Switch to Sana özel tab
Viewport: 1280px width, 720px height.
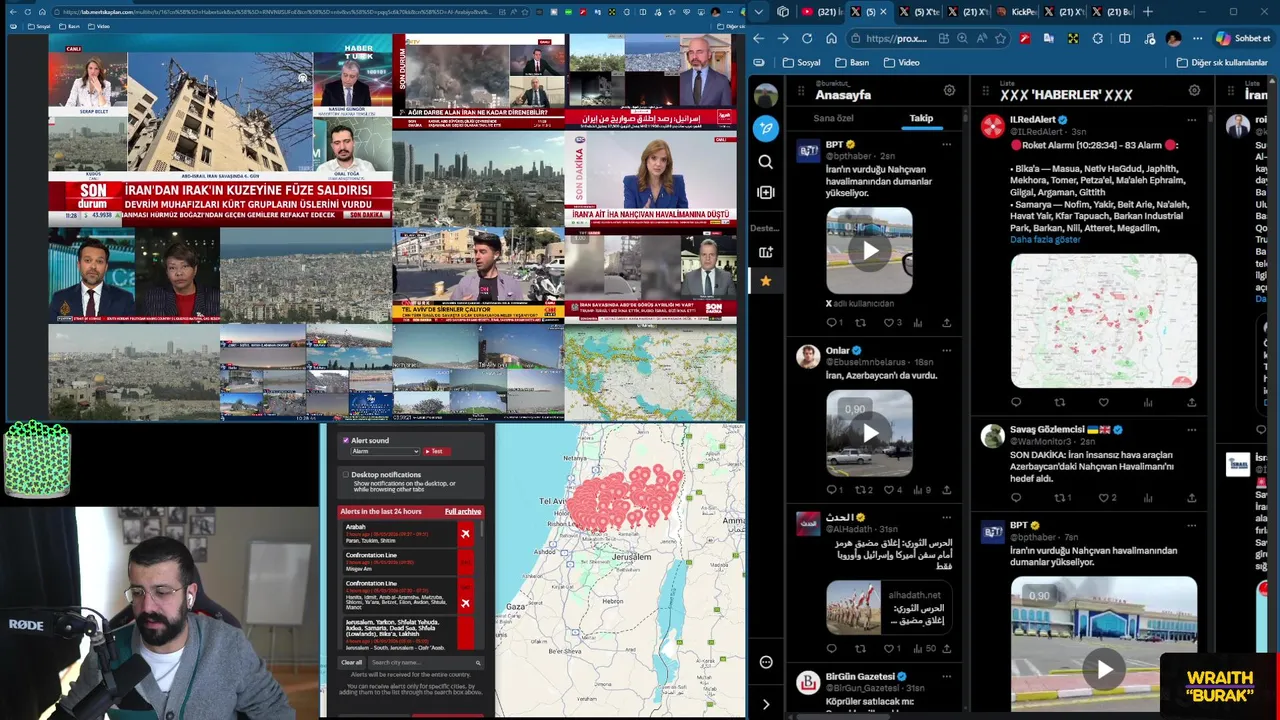point(833,118)
